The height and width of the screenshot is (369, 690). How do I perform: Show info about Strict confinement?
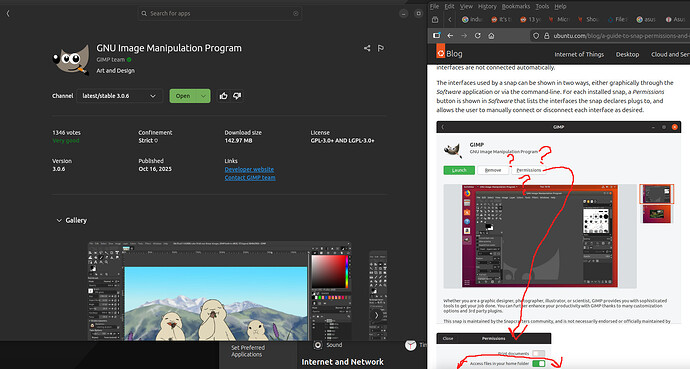(156, 141)
